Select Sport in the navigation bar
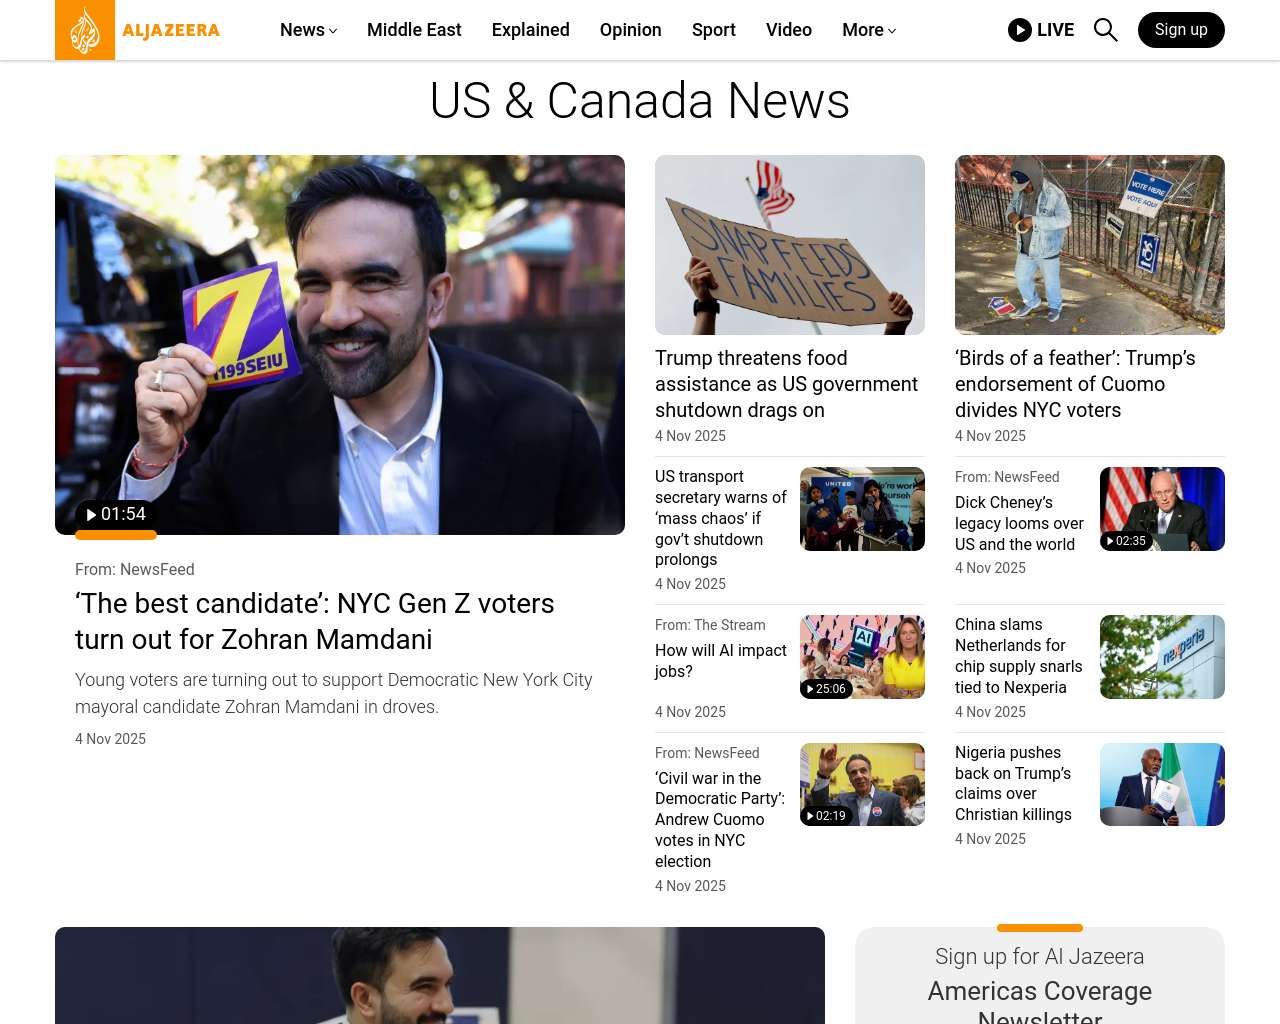The width and height of the screenshot is (1280, 1024). point(713,30)
